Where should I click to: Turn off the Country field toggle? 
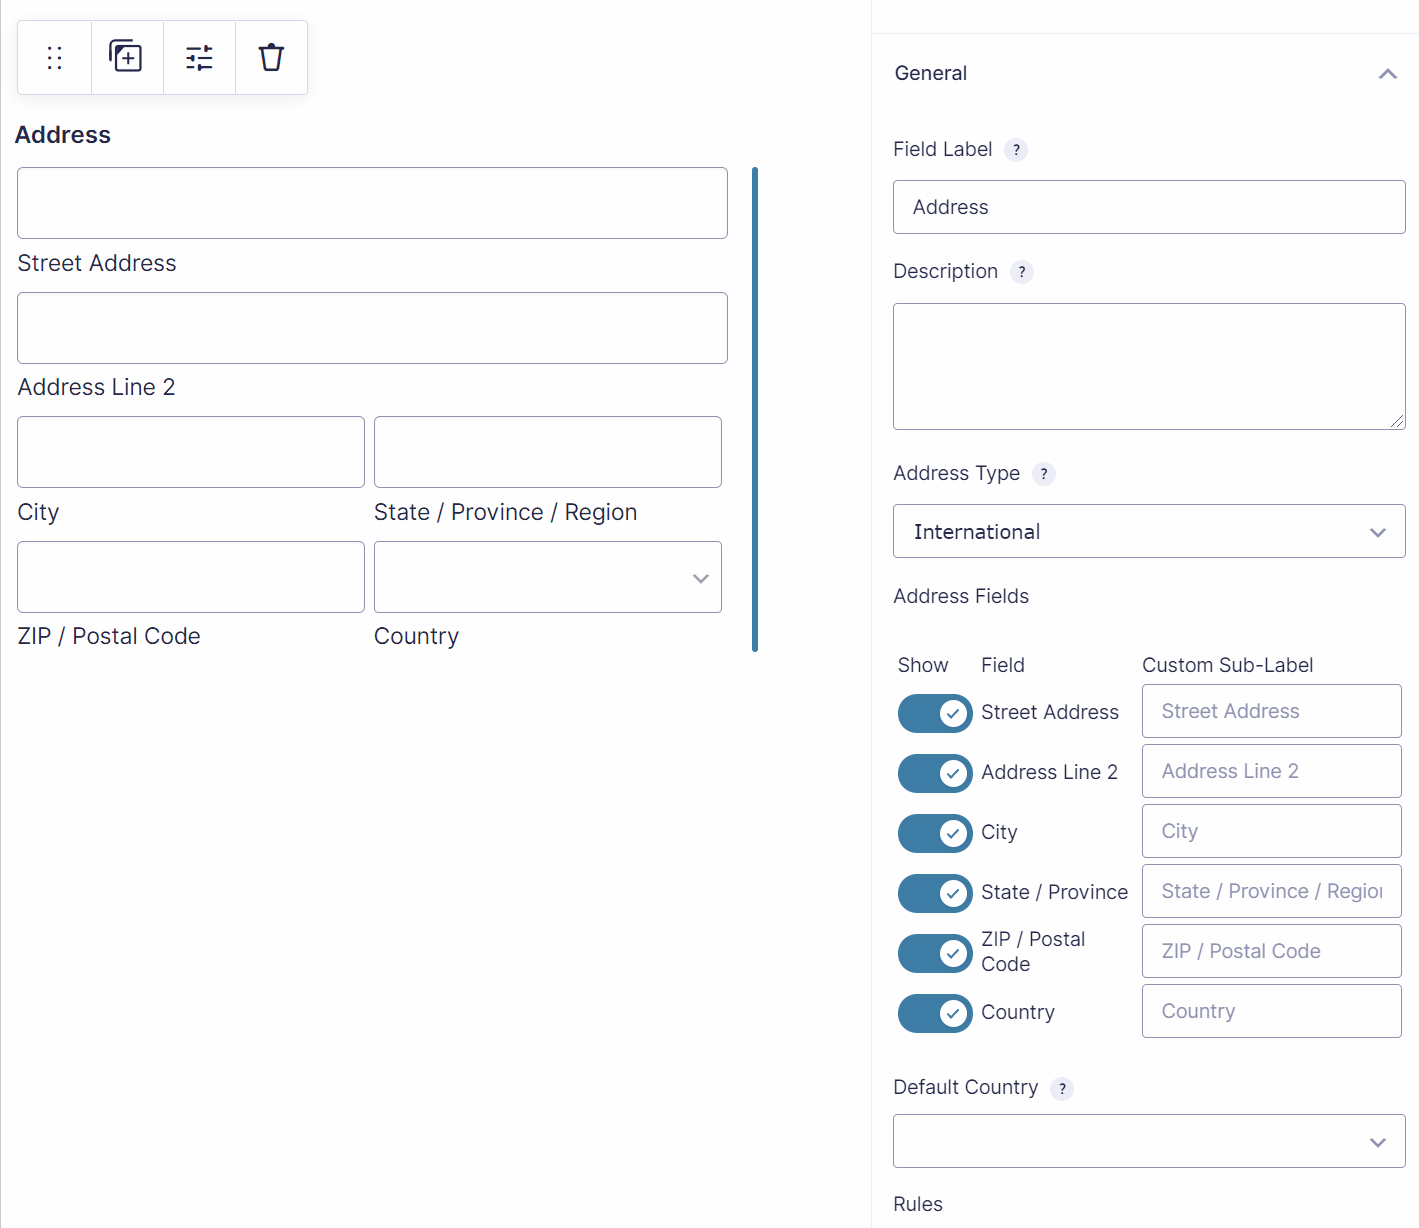coord(934,1013)
